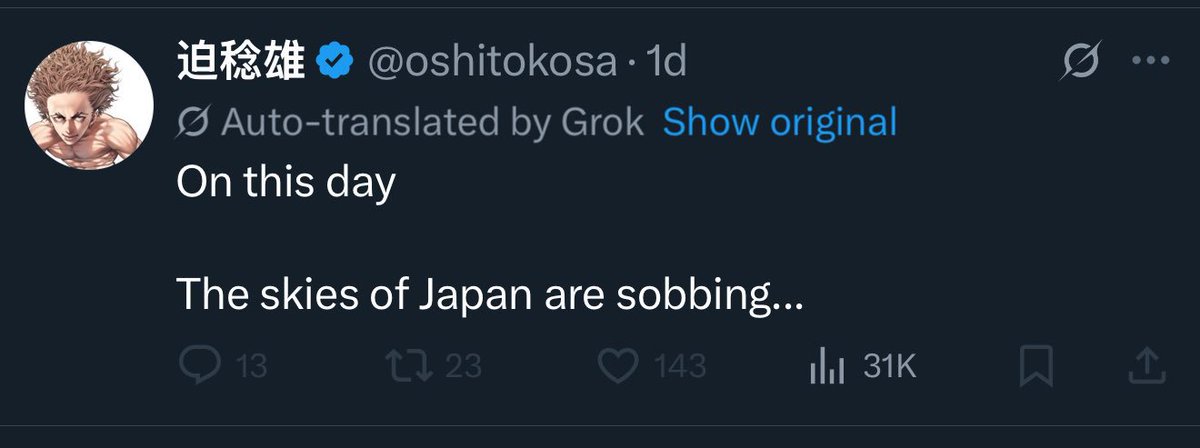Viewport: 1200px width, 448px height.
Task: Open the tweet text about skies of Japan
Action: pos(490,296)
